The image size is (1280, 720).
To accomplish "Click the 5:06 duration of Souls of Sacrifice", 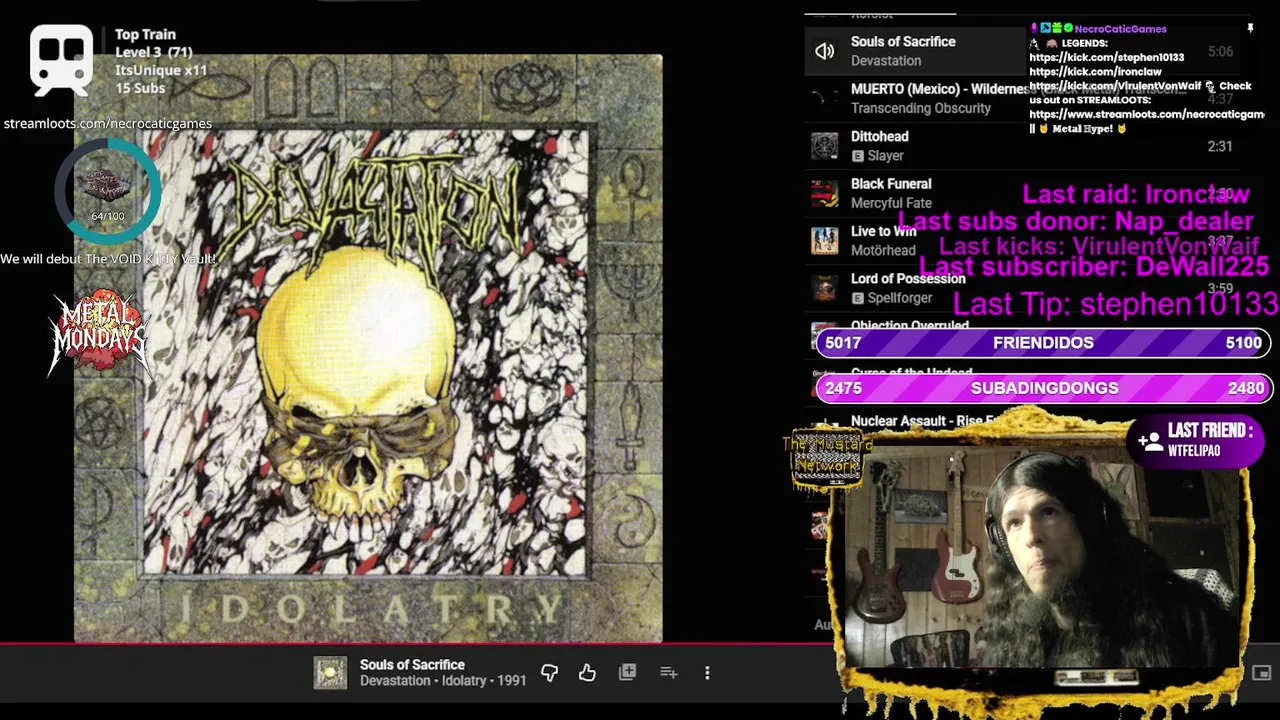I will point(1220,51).
